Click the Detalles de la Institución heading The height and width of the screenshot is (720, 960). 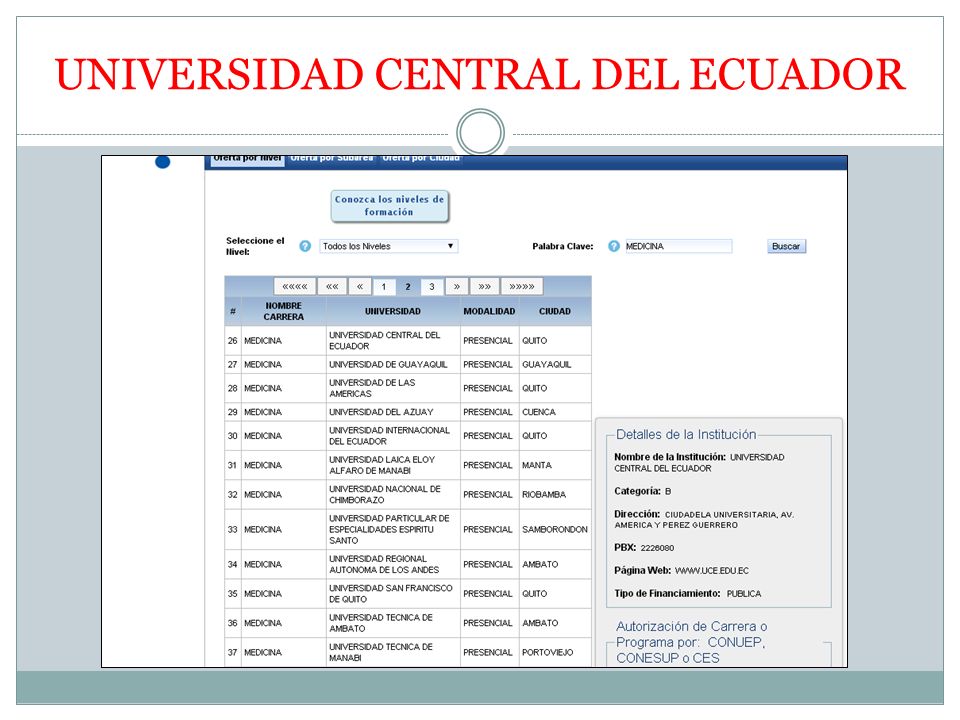point(686,435)
